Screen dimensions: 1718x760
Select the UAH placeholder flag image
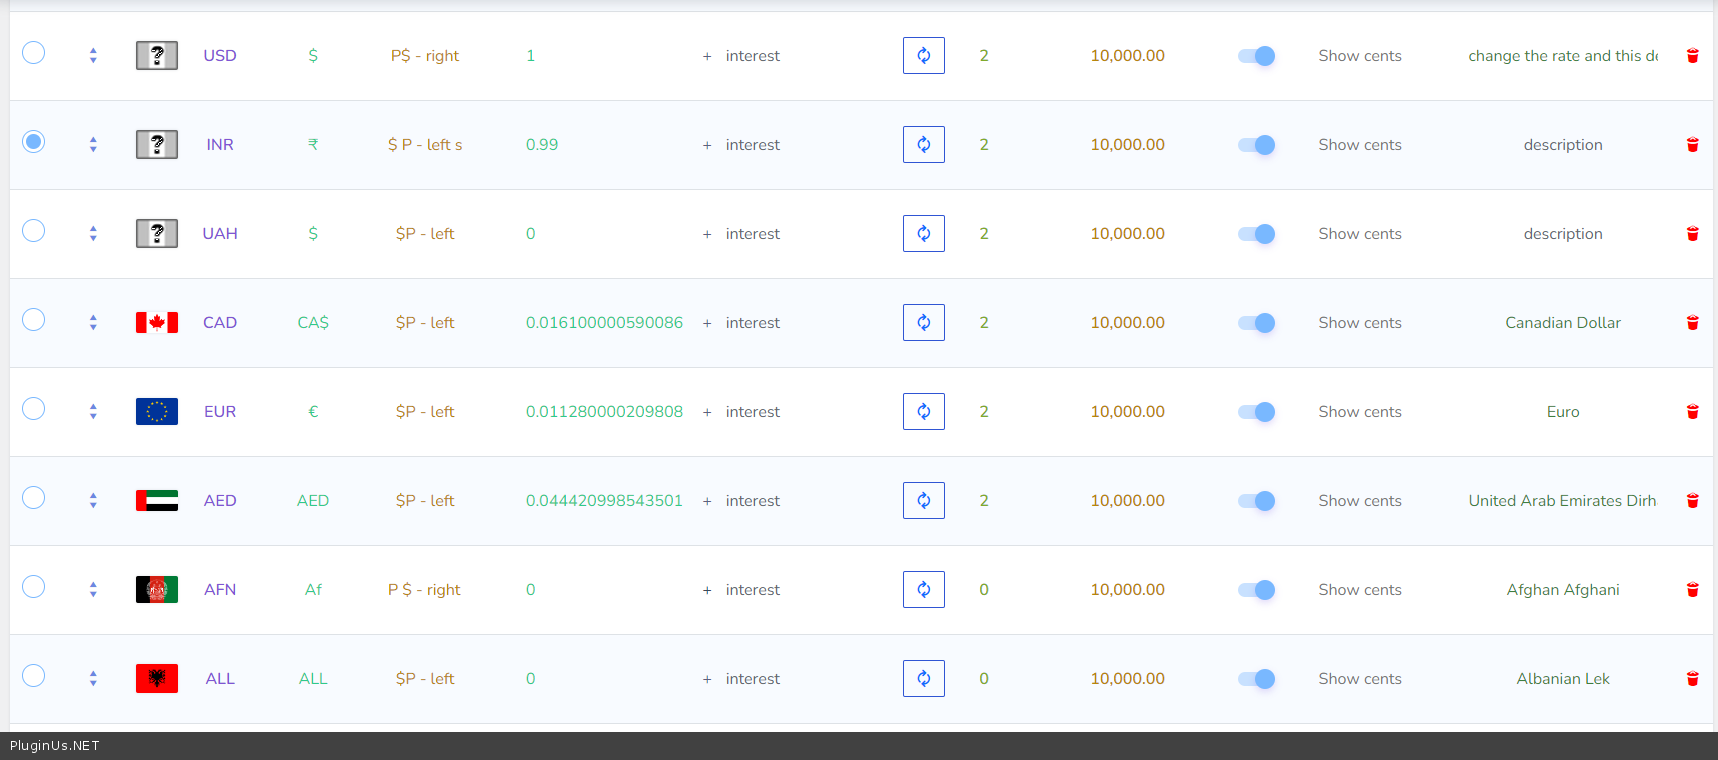157,234
